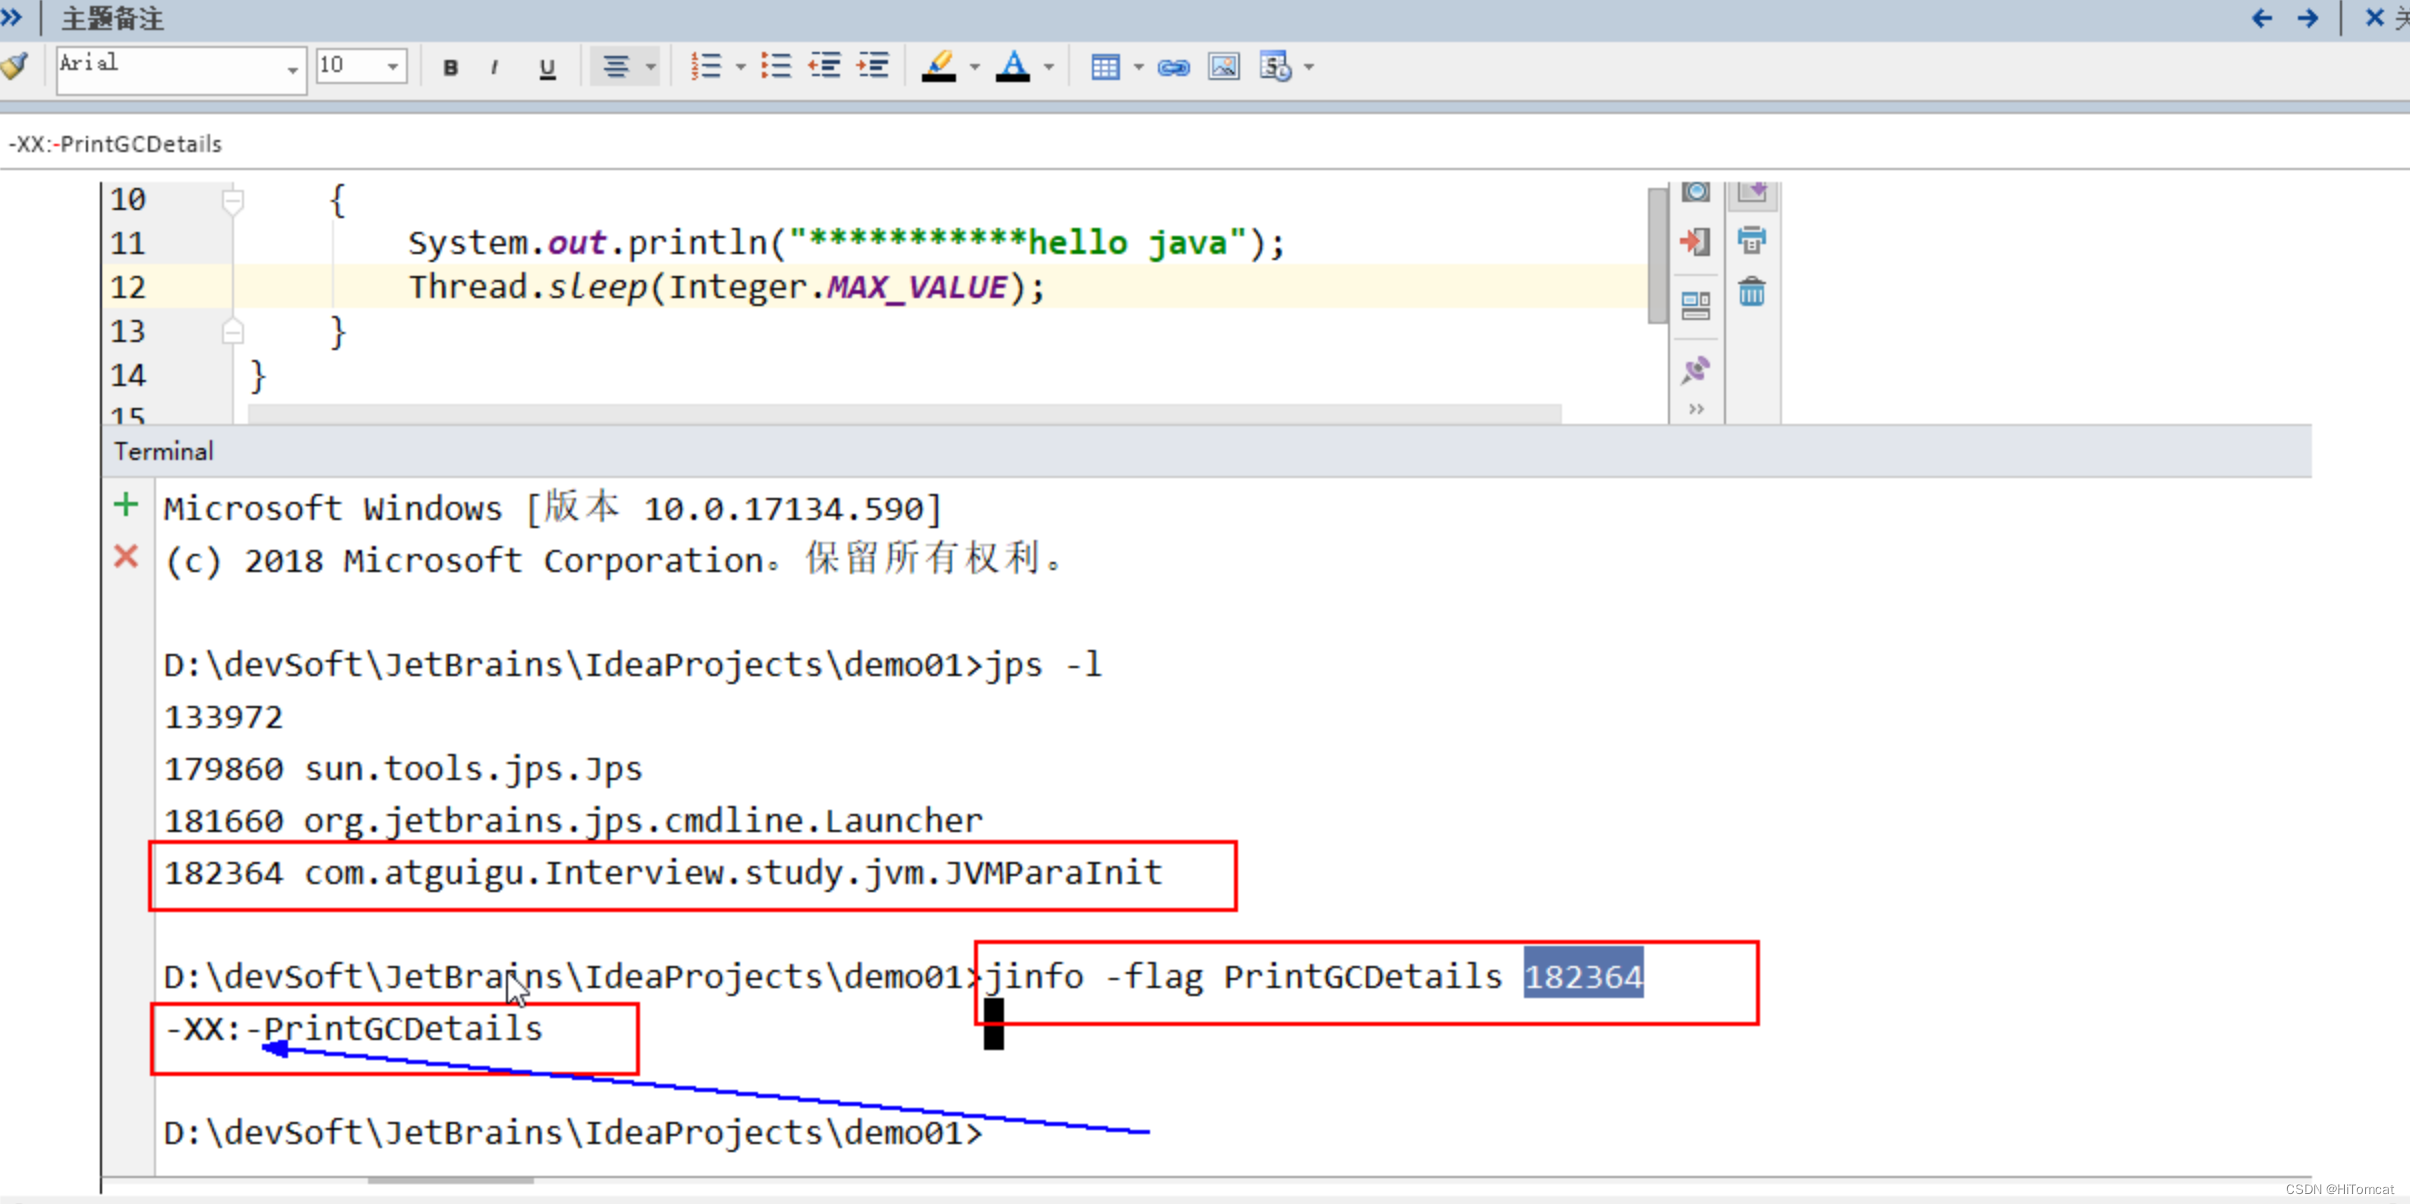Toggle underline formatting

click(547, 68)
